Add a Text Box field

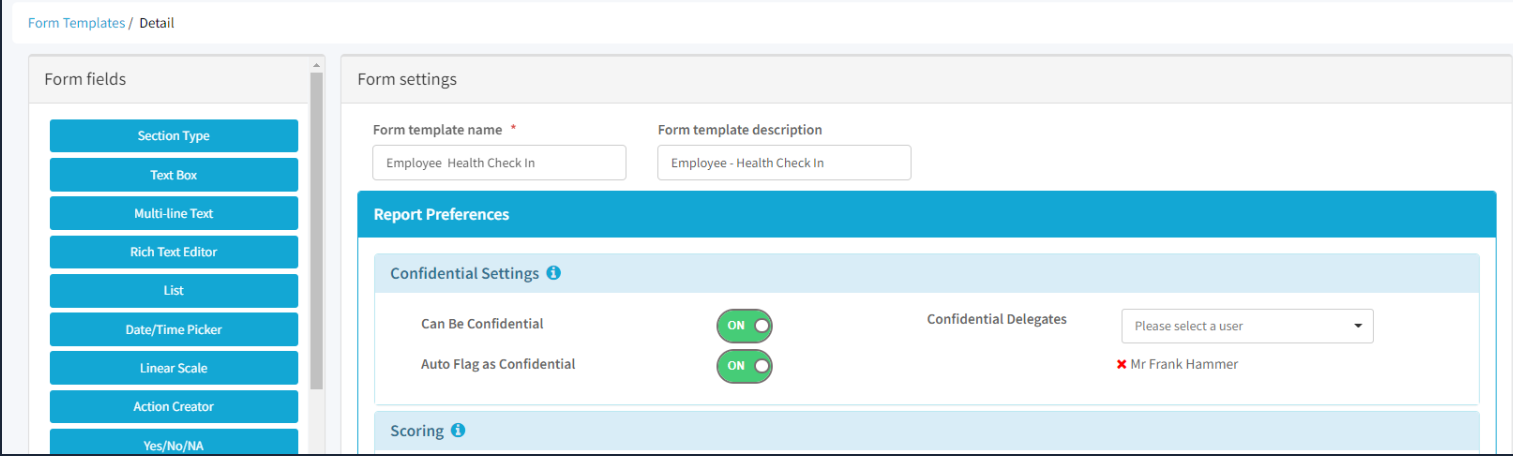click(x=174, y=175)
